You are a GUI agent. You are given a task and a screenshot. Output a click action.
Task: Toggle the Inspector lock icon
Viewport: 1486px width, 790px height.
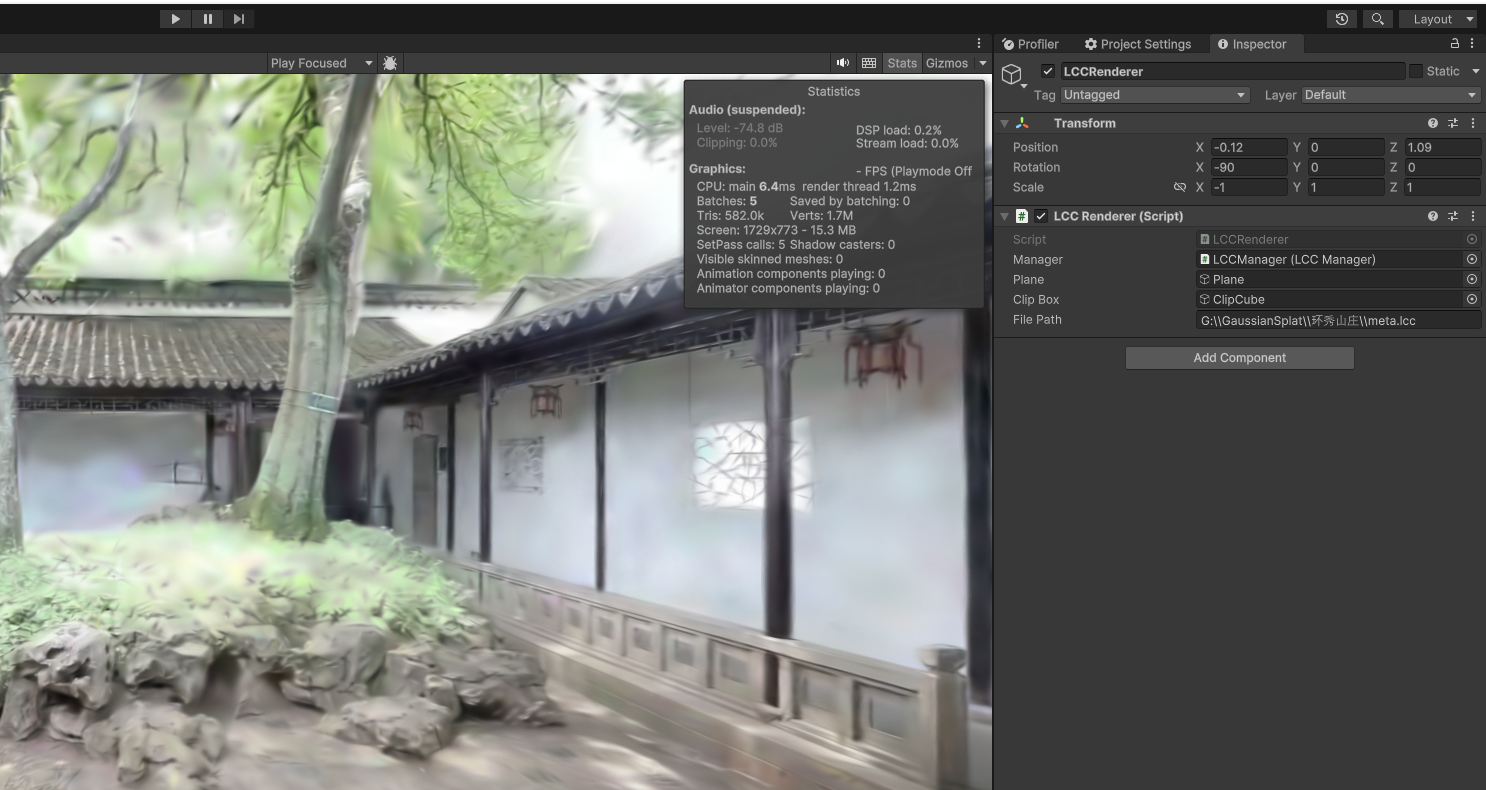pos(1455,44)
